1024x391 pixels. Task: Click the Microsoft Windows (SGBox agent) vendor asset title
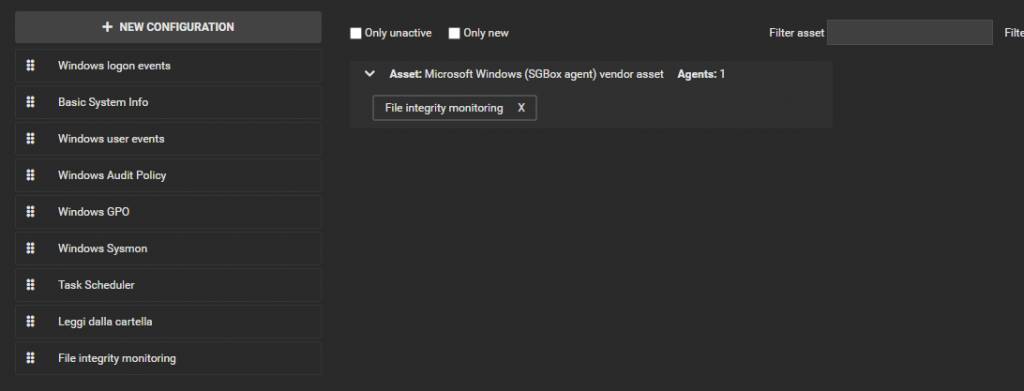526,74
